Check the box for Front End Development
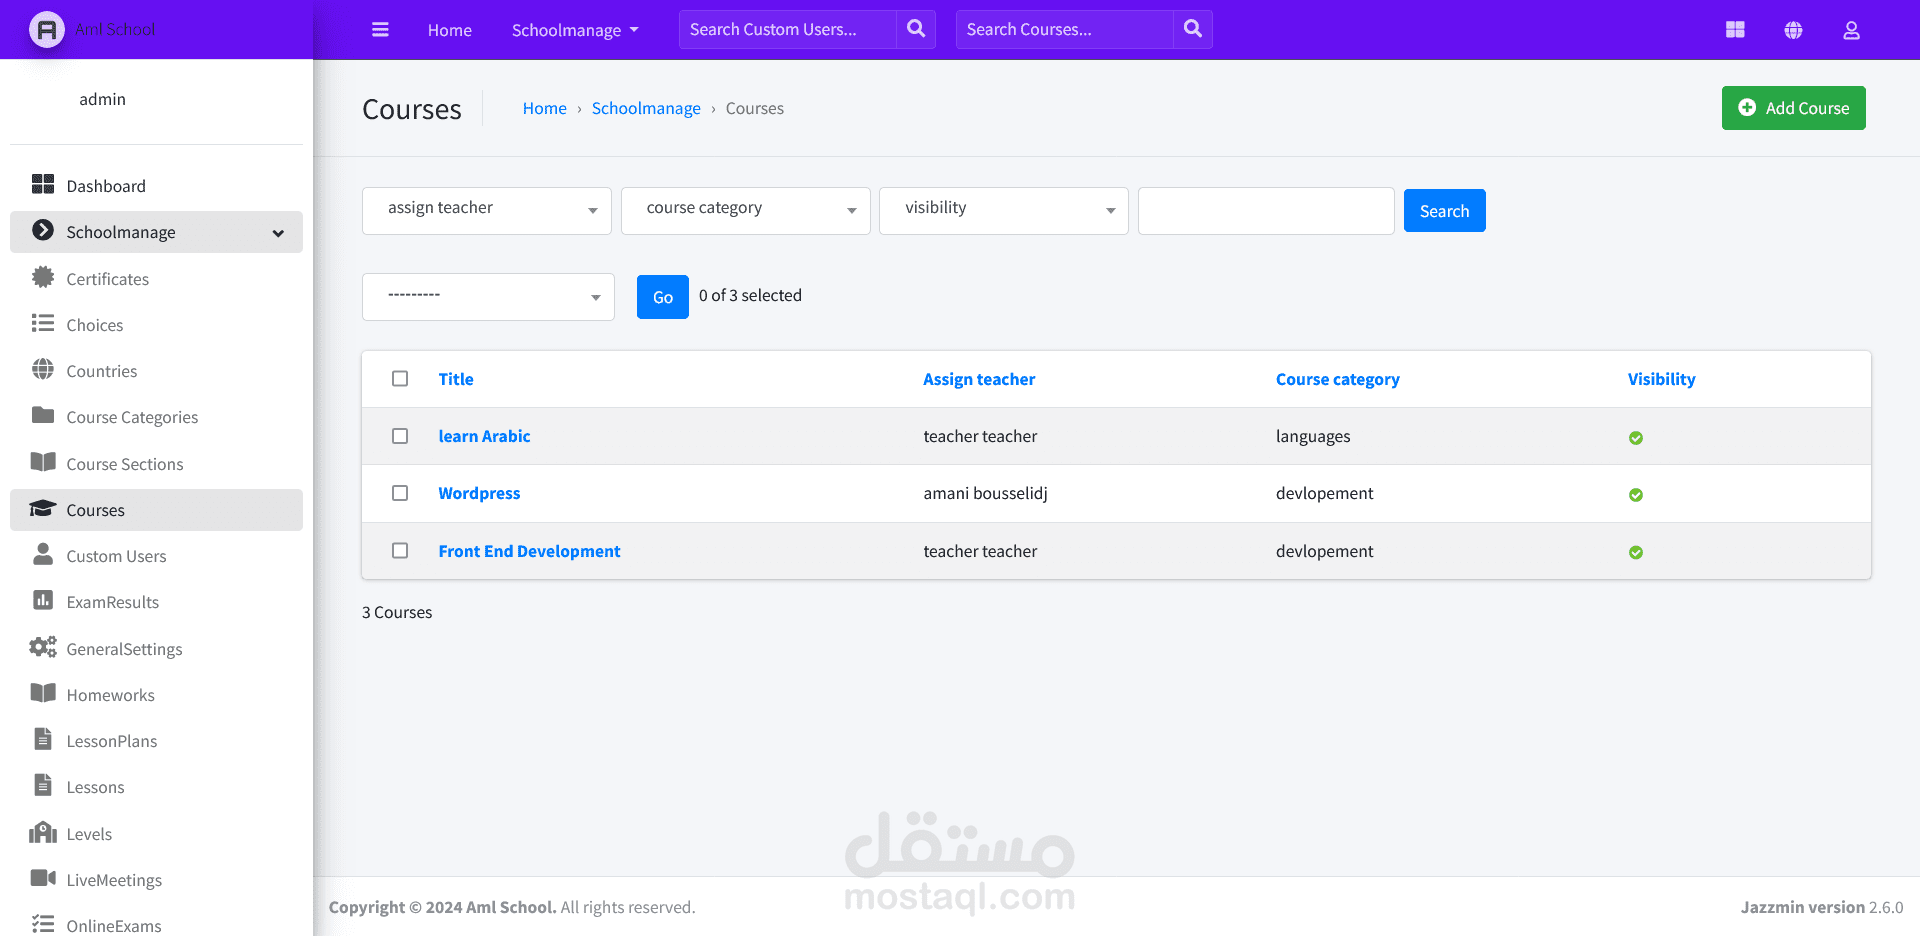This screenshot has width=1920, height=936. pos(400,551)
